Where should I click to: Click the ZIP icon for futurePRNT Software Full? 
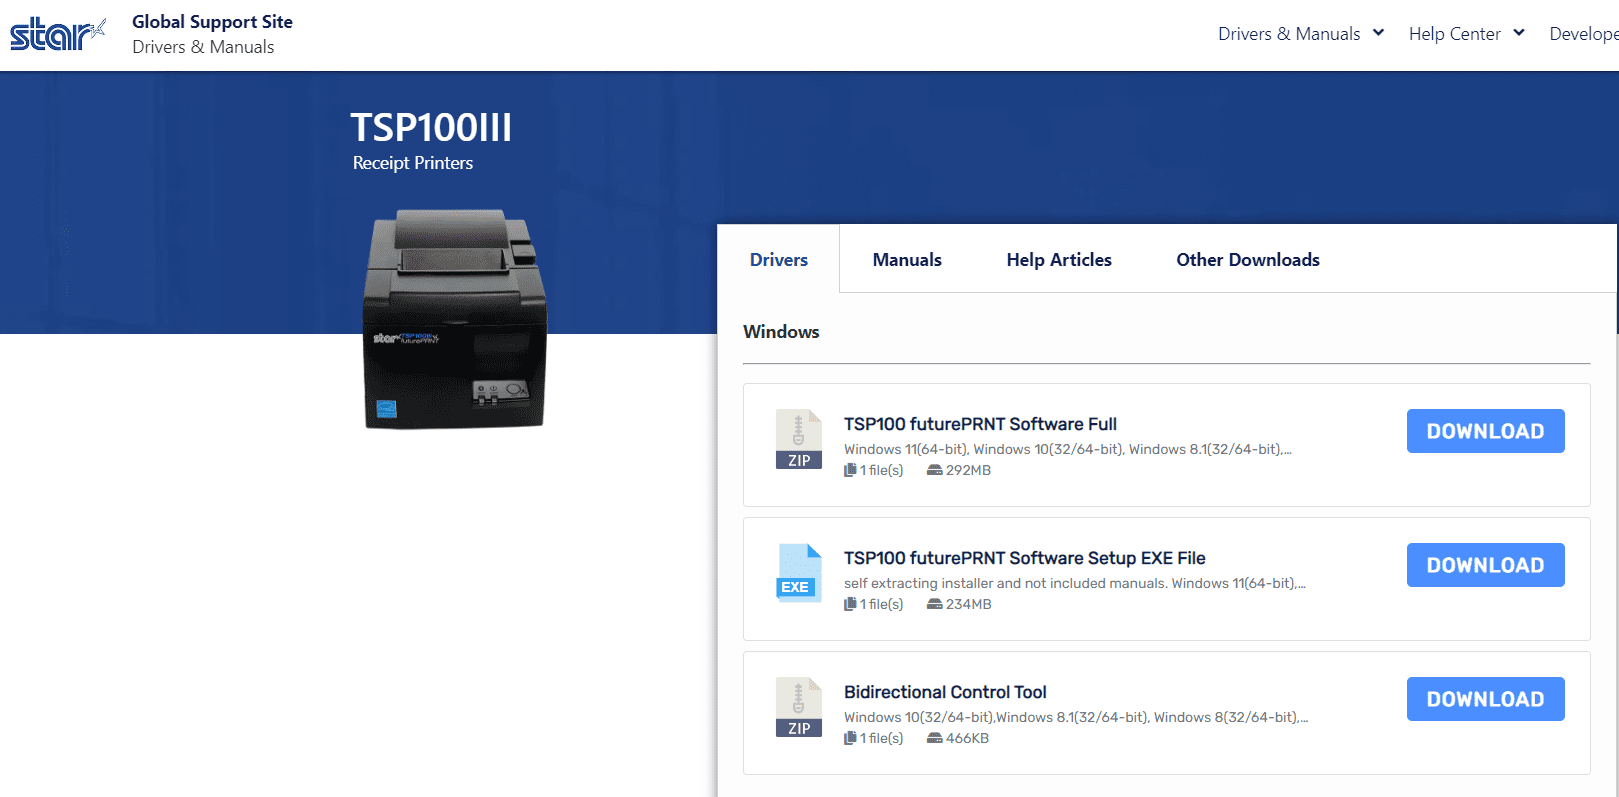[798, 439]
